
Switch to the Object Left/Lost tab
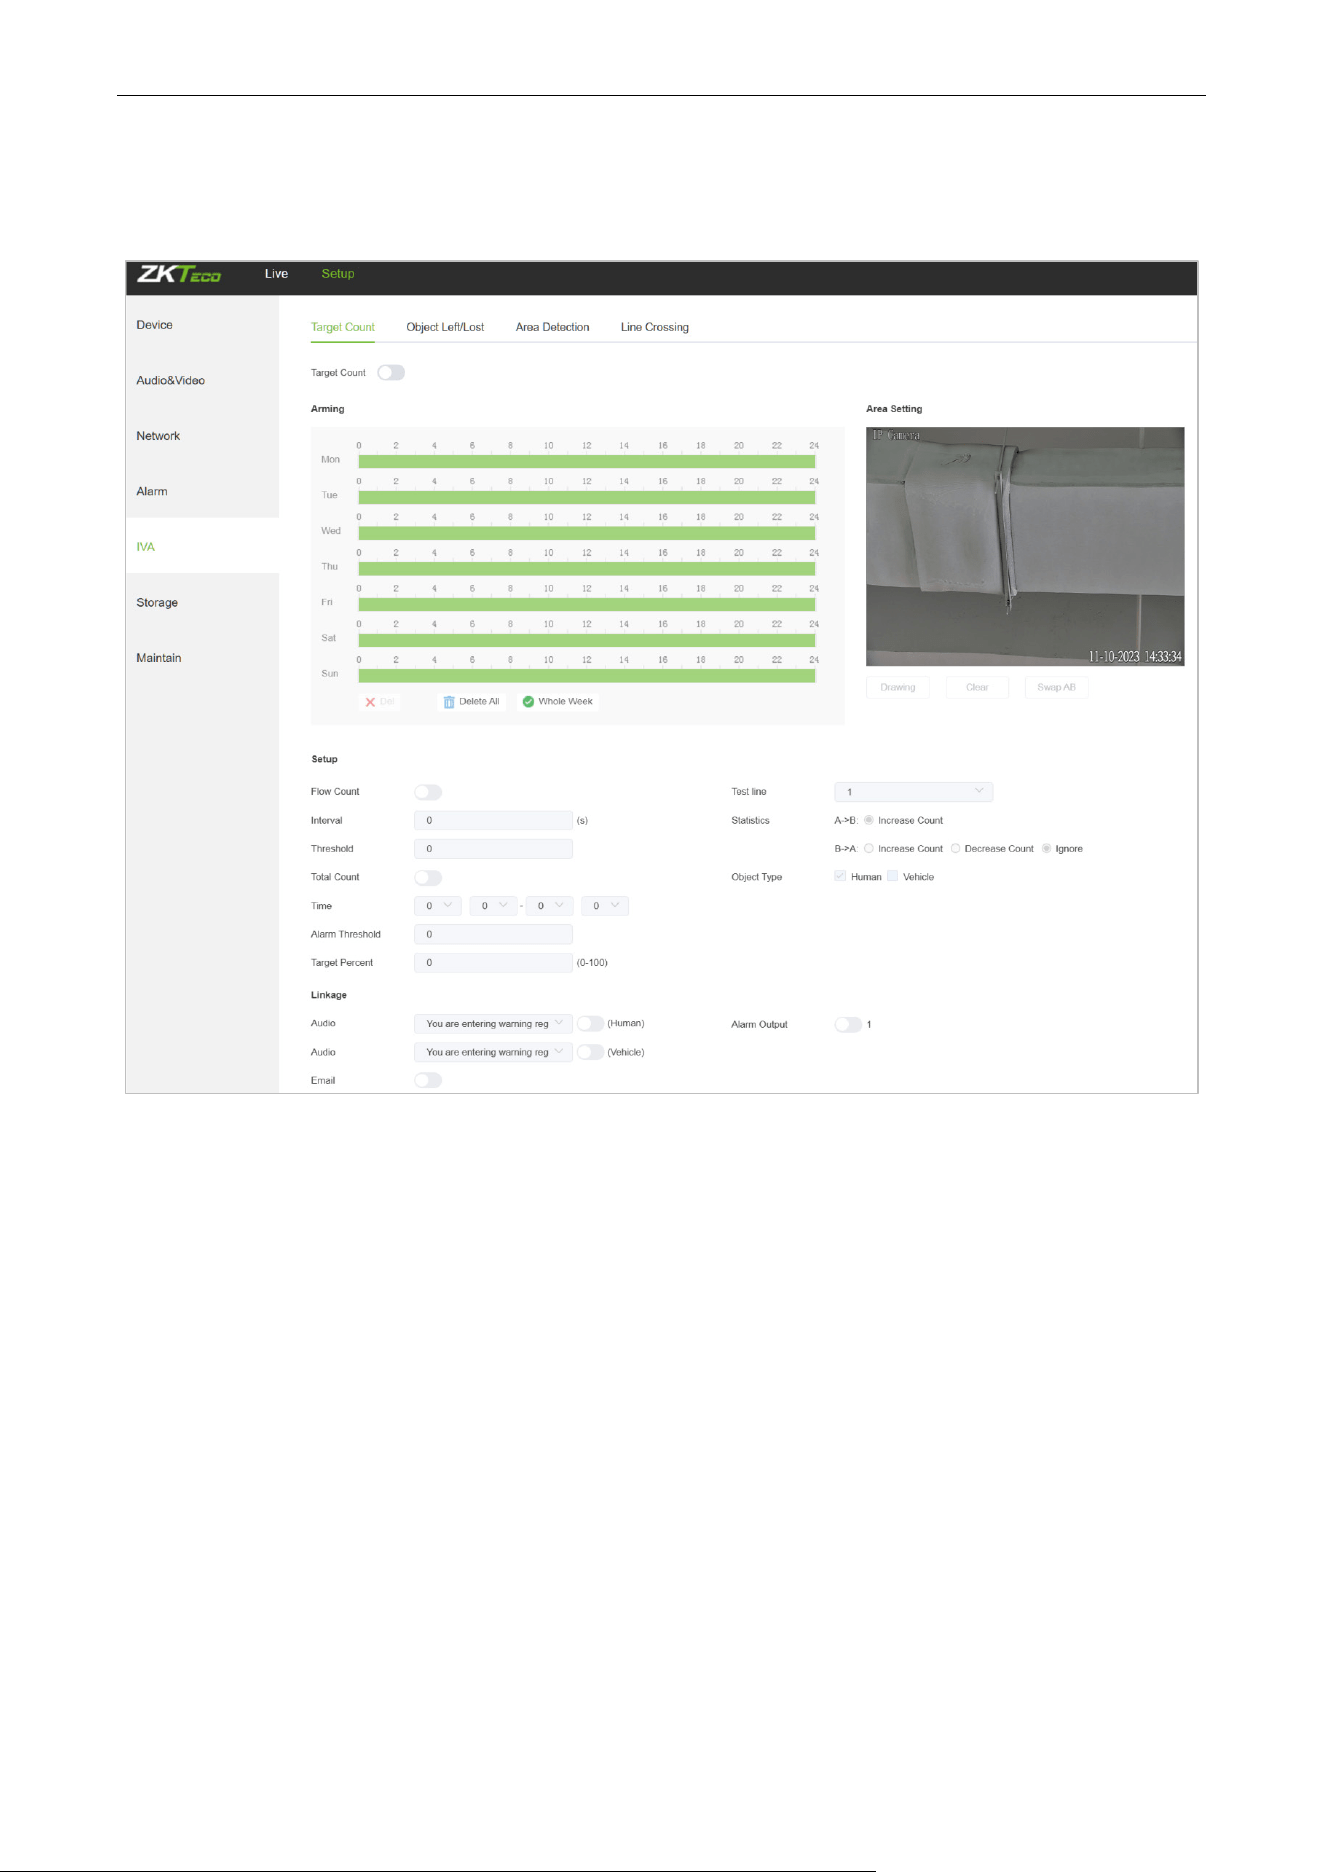pos(445,327)
